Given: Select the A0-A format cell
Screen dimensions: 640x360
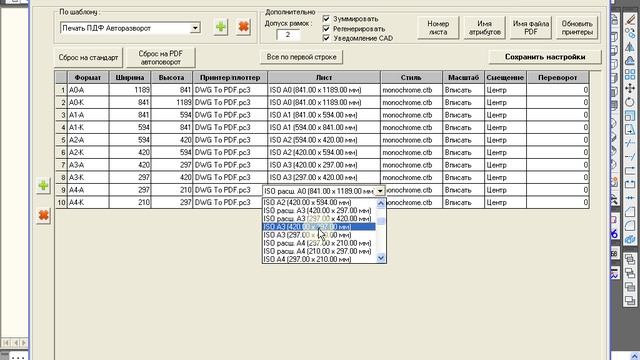Looking at the screenshot, I should 88,90.
